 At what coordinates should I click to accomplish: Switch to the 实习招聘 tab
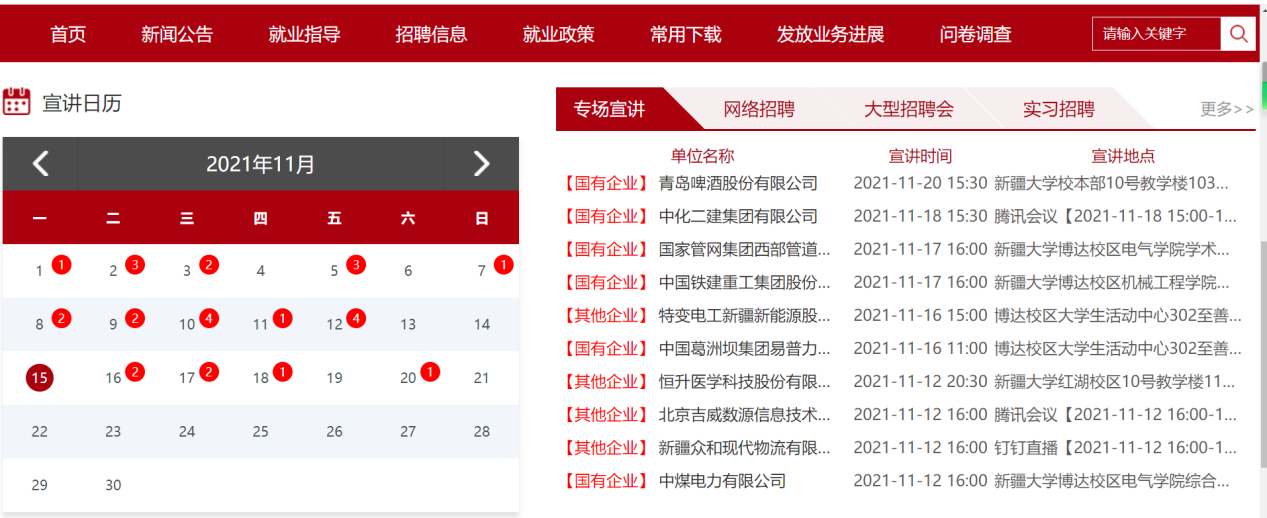coord(1058,109)
